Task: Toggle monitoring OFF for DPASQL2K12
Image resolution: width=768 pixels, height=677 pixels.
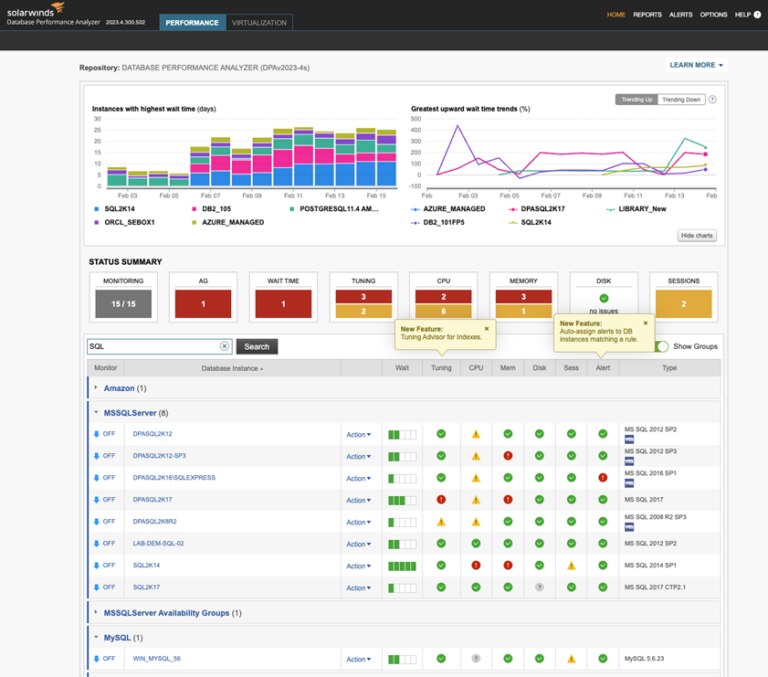Action: pyautogui.click(x=104, y=434)
